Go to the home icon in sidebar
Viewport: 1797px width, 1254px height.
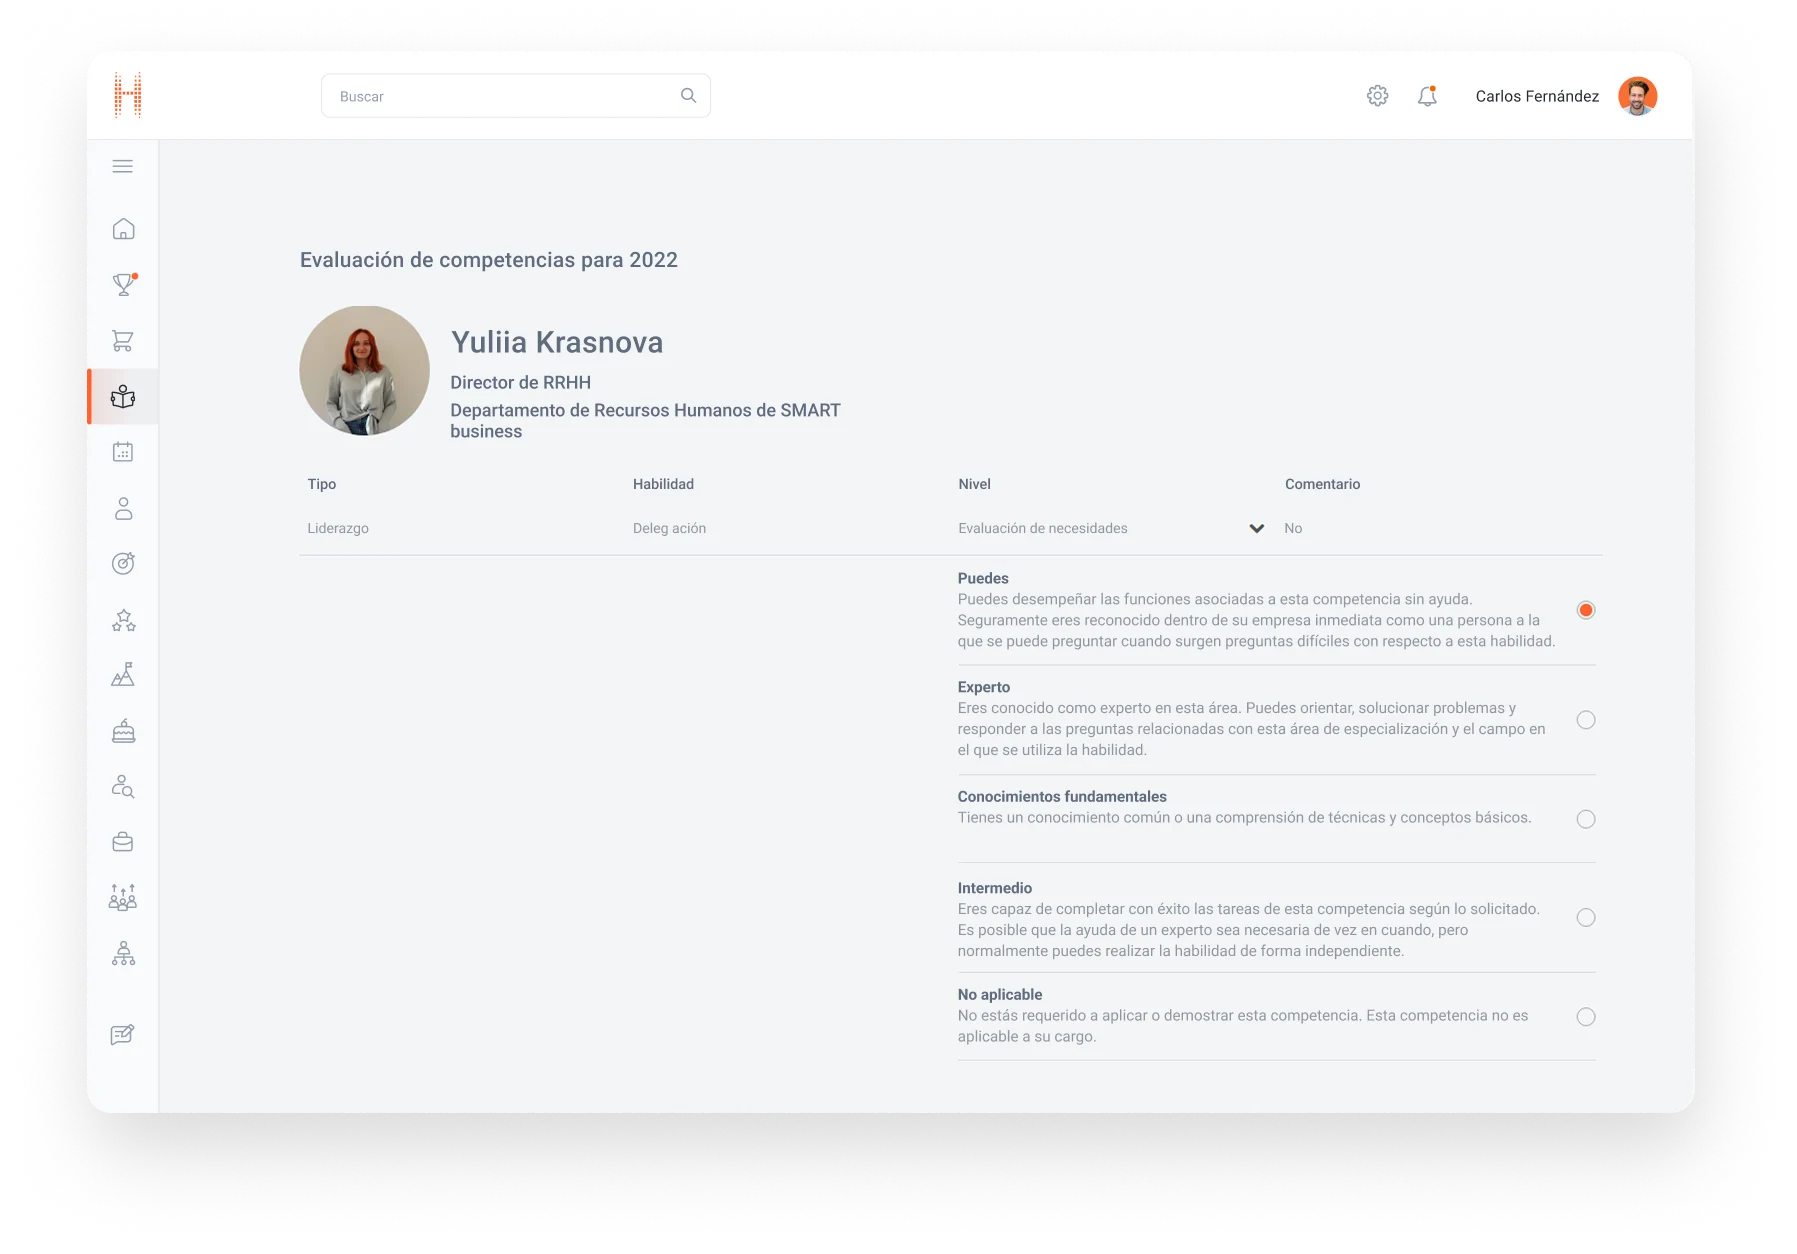(x=123, y=229)
